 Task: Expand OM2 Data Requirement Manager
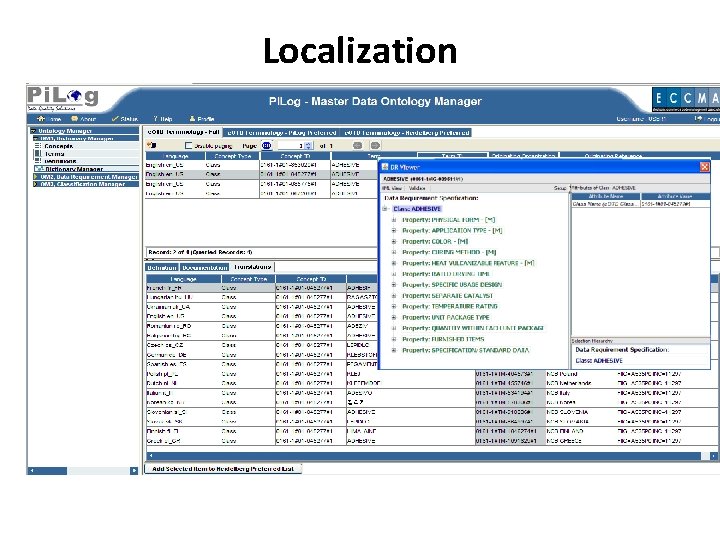click(36, 176)
